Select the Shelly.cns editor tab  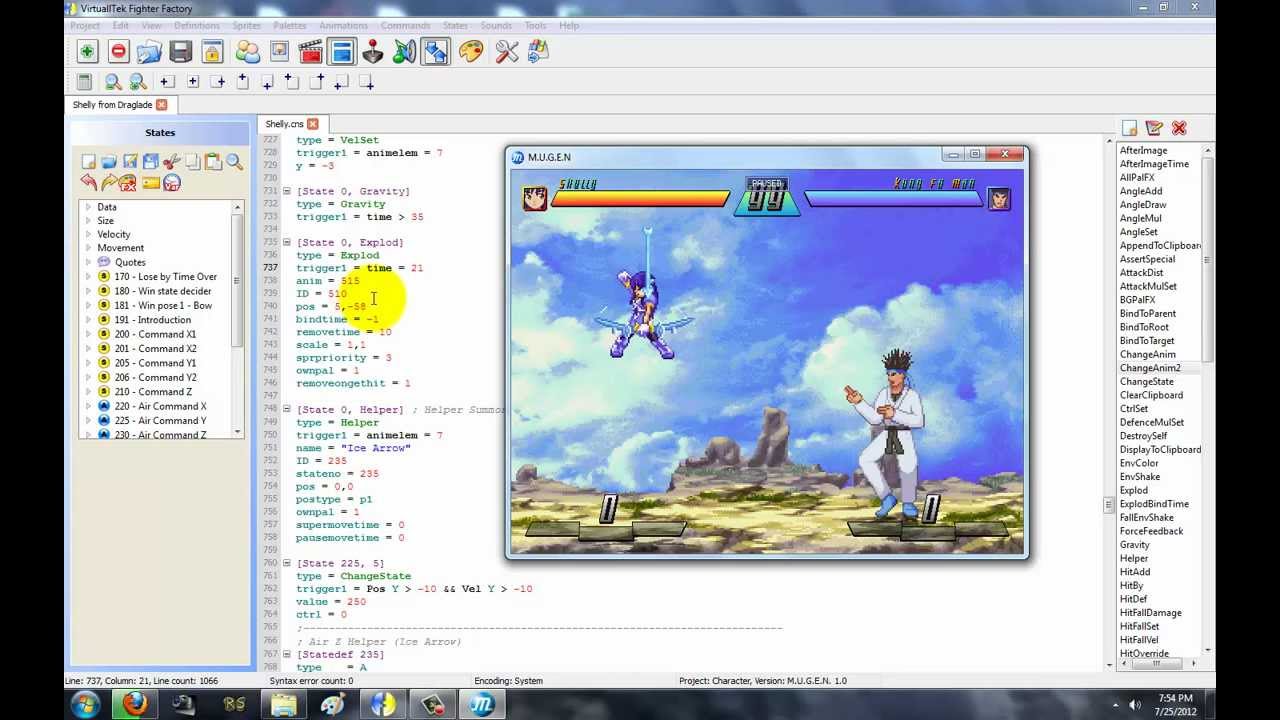point(284,124)
